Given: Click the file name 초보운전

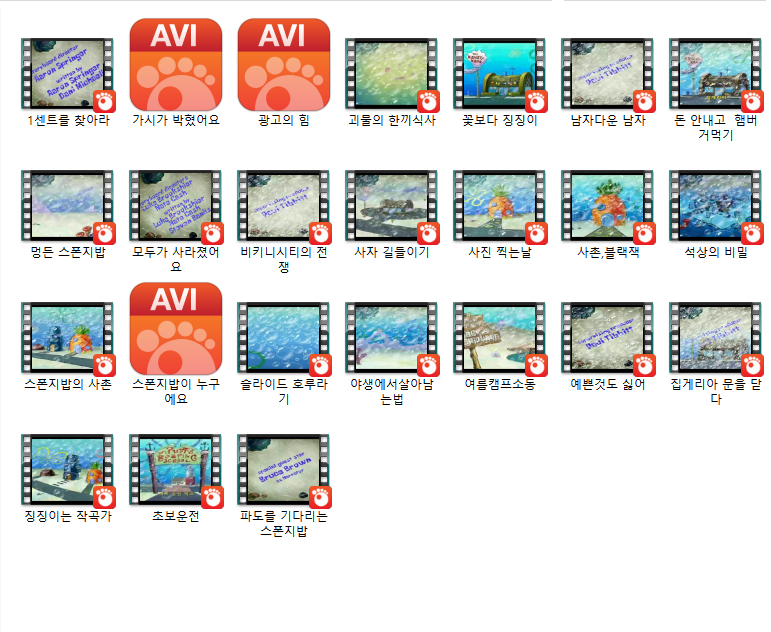Looking at the screenshot, I should (176, 516).
